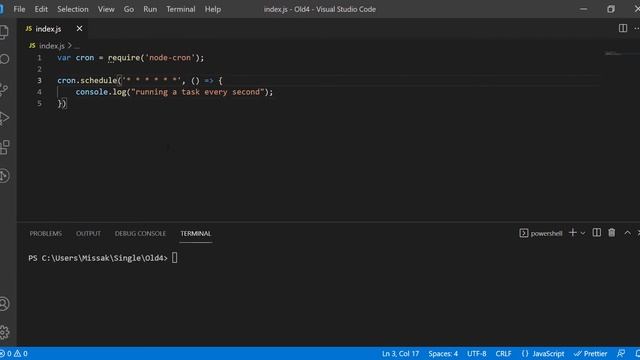Open the Live Share view in activity bar
The width and height of the screenshot is (640, 360).
4,176
